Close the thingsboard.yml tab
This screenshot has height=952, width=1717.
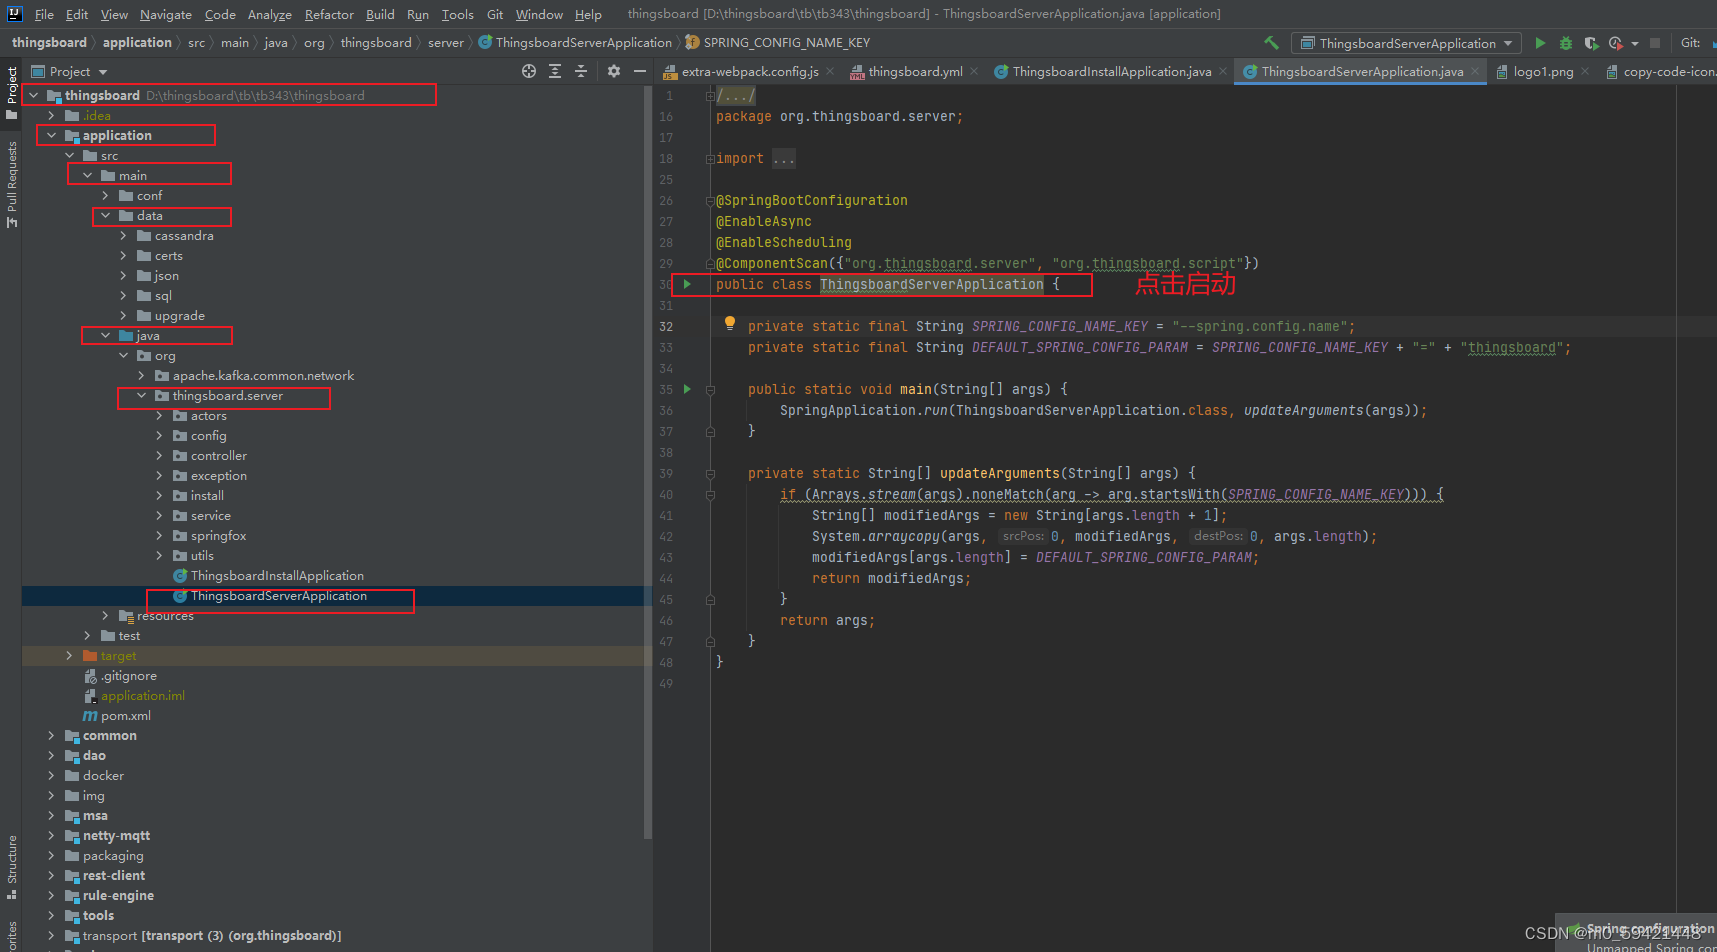tap(976, 72)
